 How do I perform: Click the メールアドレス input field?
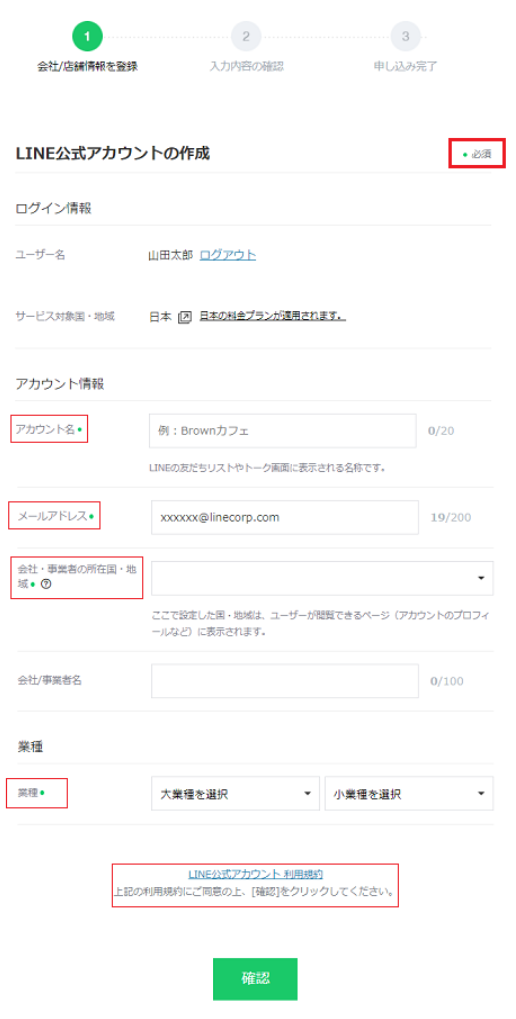click(285, 517)
